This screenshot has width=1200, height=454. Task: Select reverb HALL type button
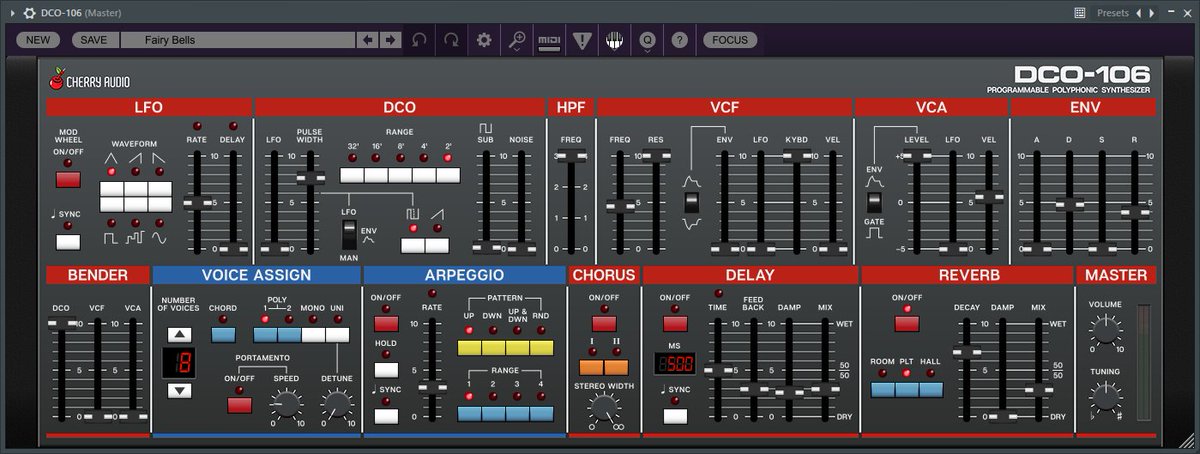[931, 390]
